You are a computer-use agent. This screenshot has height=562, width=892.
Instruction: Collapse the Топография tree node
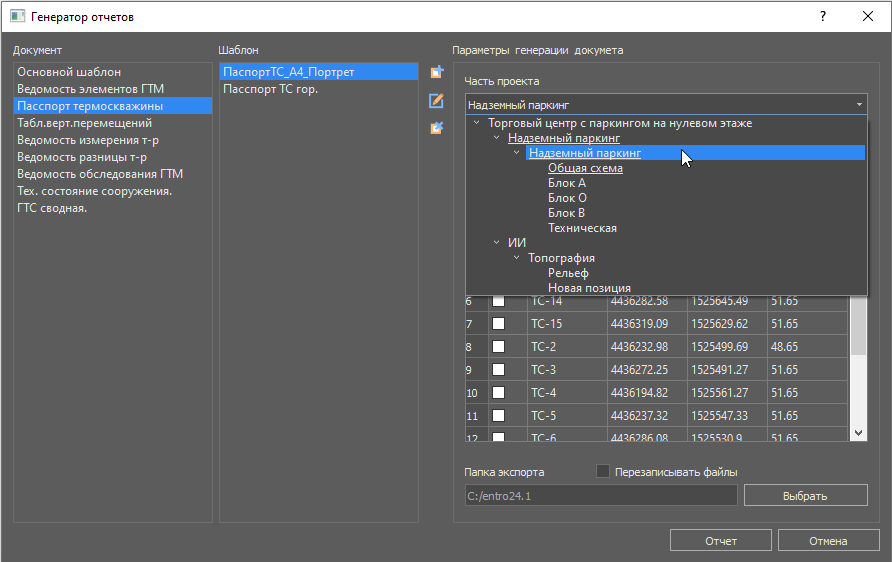517,258
